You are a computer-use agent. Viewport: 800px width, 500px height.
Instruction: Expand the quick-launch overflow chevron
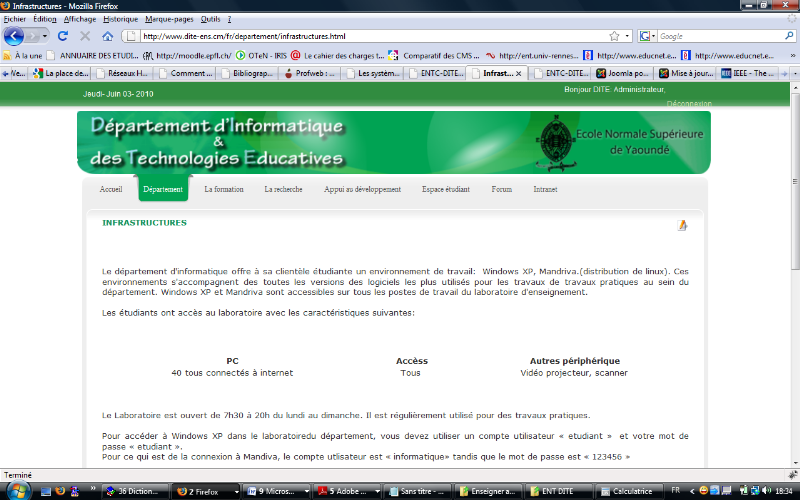point(93,489)
